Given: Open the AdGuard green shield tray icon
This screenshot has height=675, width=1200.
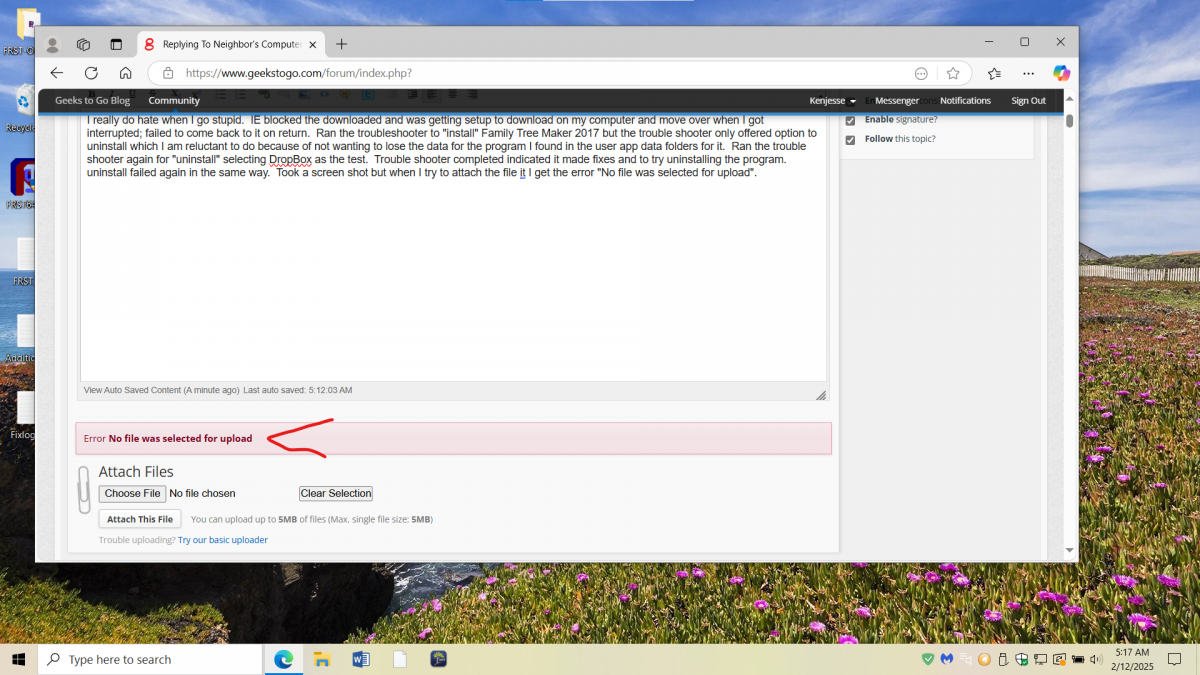Looking at the screenshot, I should [x=928, y=659].
